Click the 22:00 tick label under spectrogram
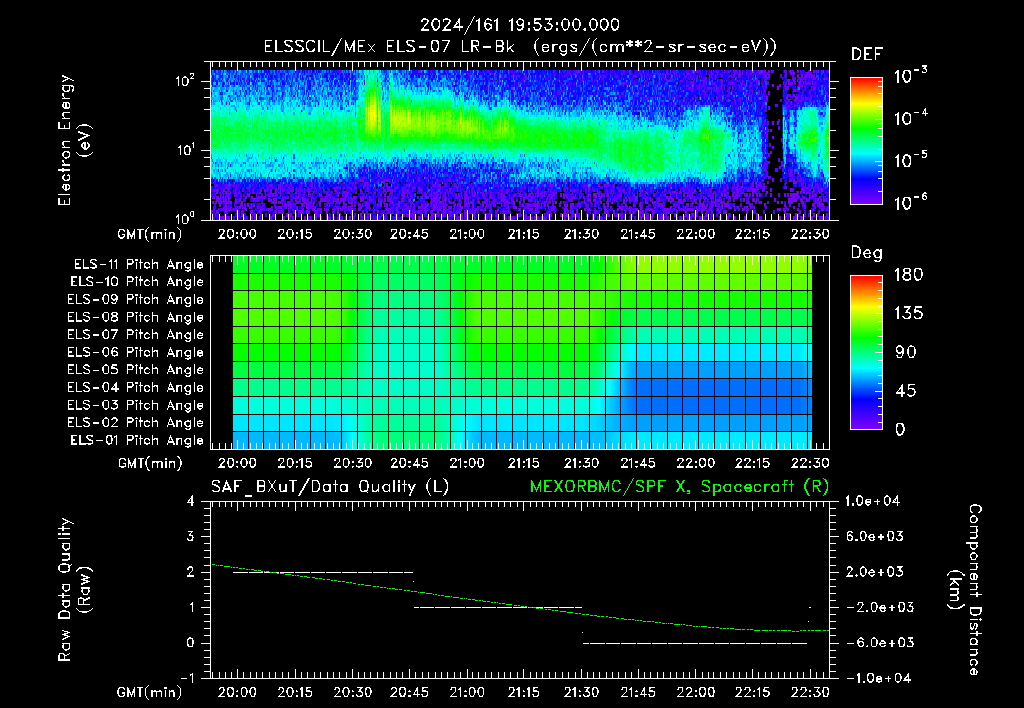Screen dimensions: 1024x708 696,234
